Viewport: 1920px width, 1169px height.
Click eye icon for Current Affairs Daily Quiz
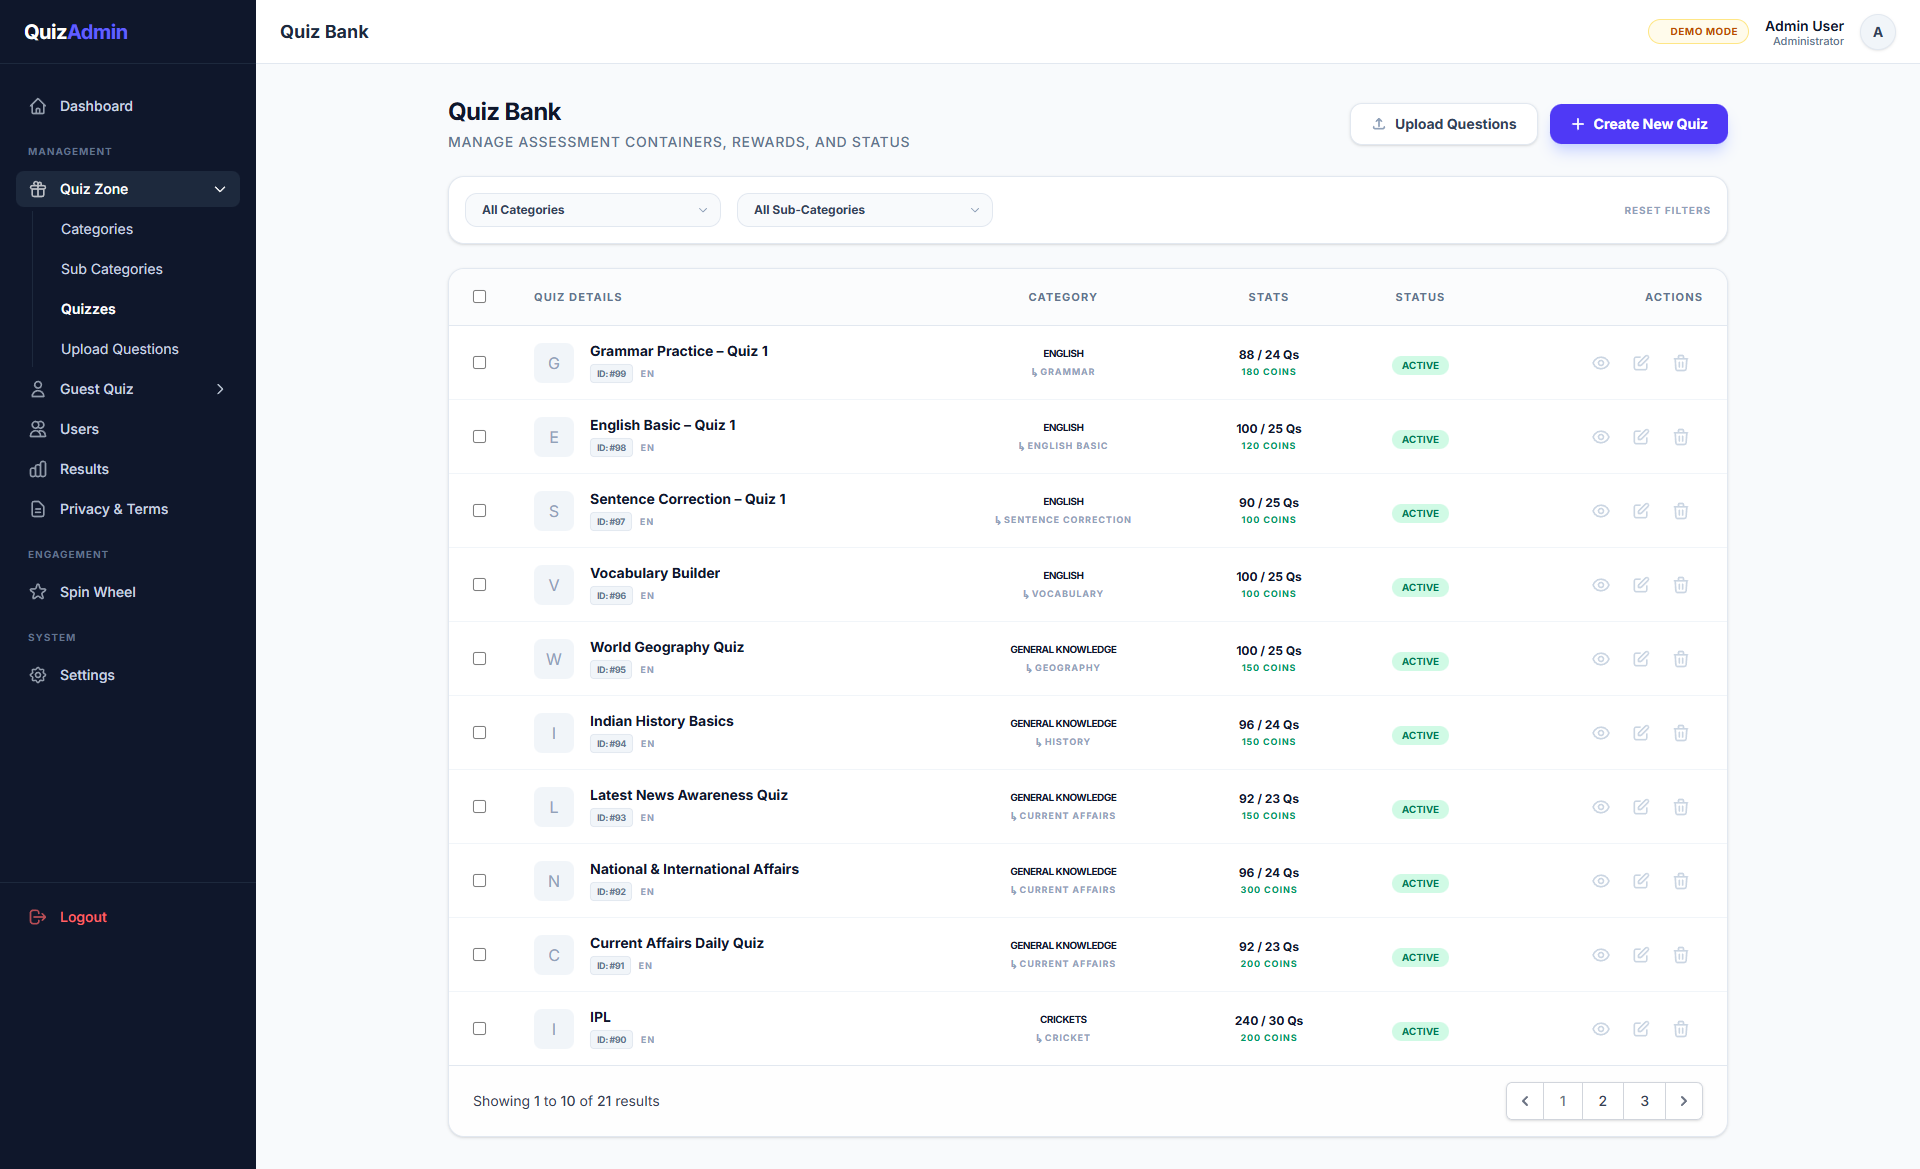(x=1601, y=955)
